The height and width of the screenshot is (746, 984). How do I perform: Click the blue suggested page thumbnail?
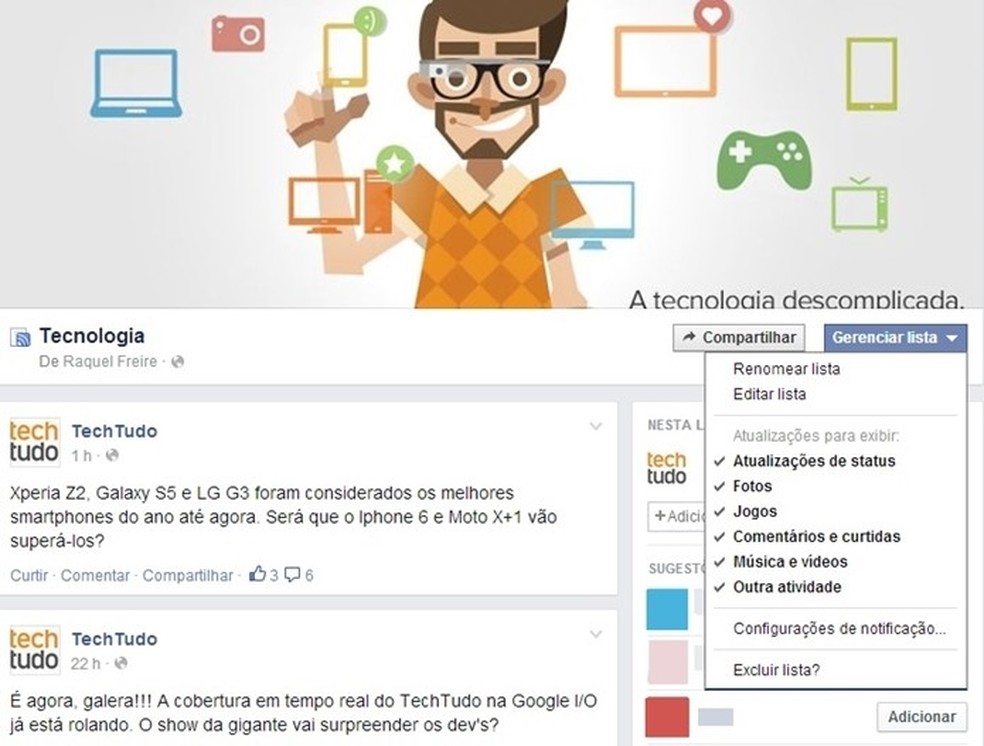[667, 609]
